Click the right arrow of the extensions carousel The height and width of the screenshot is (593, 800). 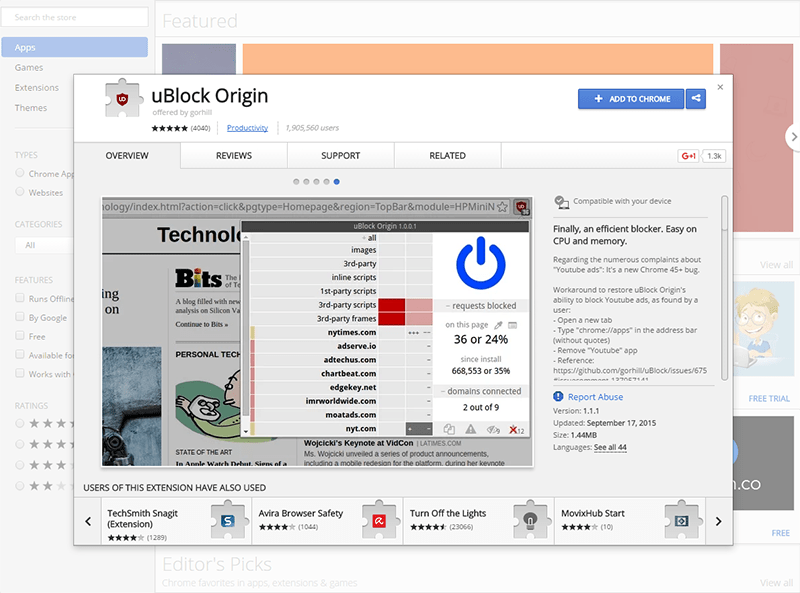[719, 521]
